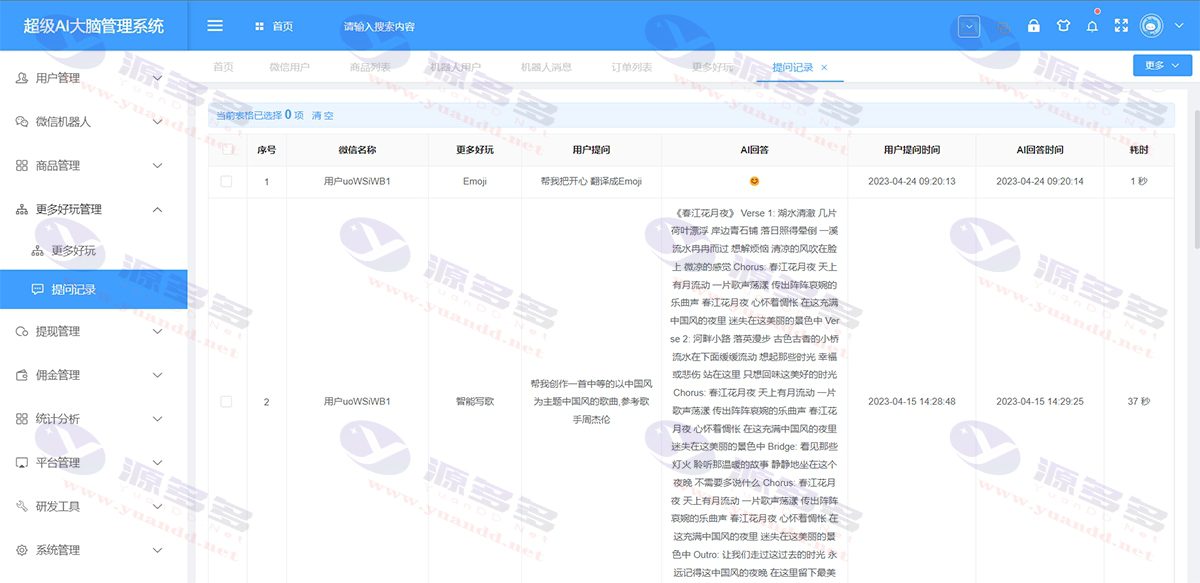This screenshot has height=583, width=1200.
Task: Expand the 微信机器人 menu chevron
Action: tap(157, 122)
